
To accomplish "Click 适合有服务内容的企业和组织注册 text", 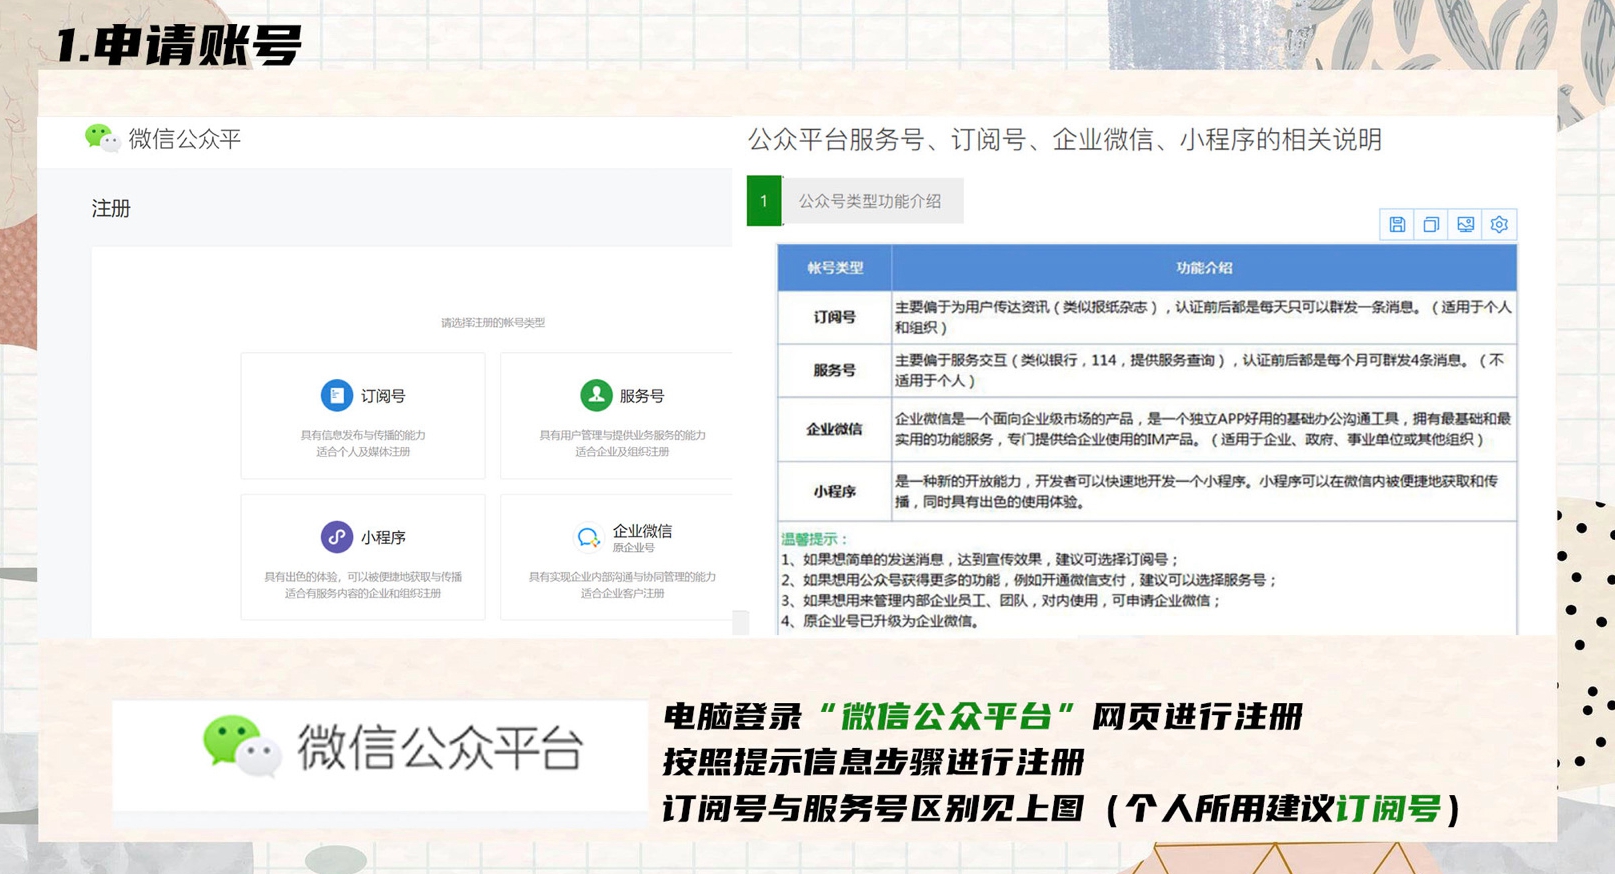I will click(x=363, y=594).
